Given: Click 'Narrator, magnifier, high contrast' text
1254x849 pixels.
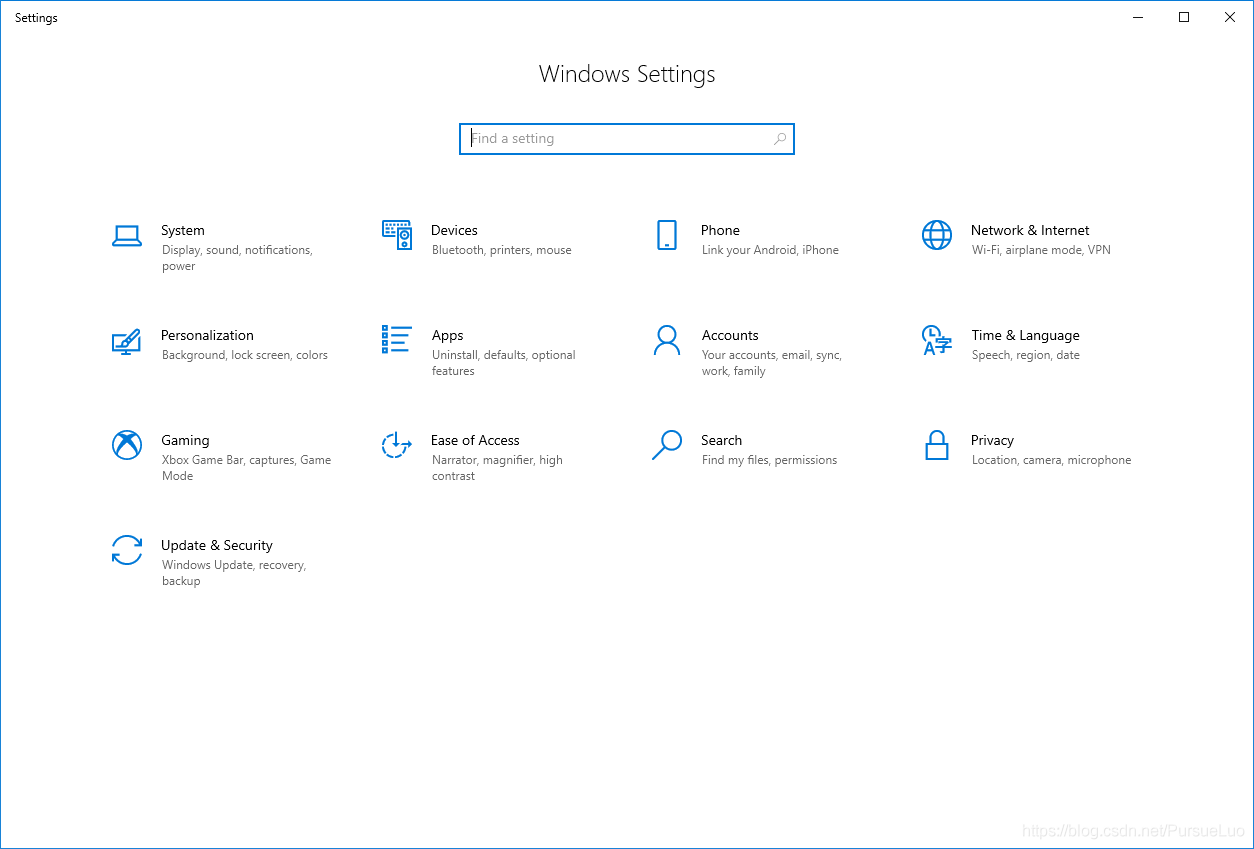Looking at the screenshot, I should pyautogui.click(x=497, y=468).
